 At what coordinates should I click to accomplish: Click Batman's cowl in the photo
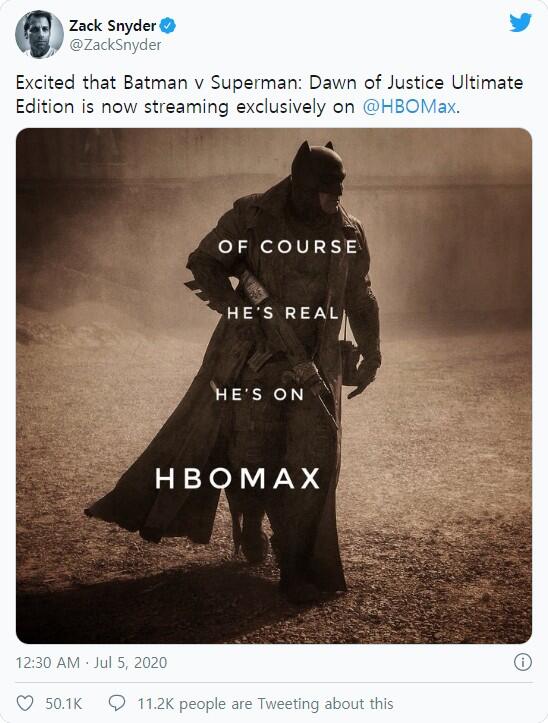[318, 168]
